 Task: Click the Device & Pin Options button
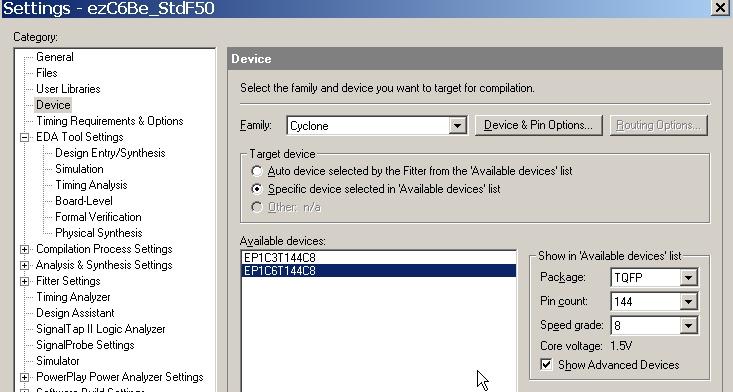coord(539,125)
